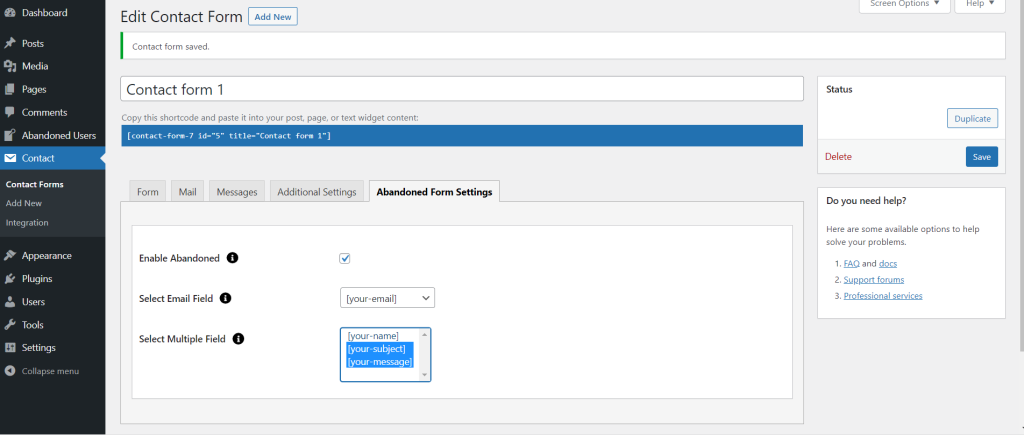Open the Abandoned Users menu label

[x=59, y=135]
